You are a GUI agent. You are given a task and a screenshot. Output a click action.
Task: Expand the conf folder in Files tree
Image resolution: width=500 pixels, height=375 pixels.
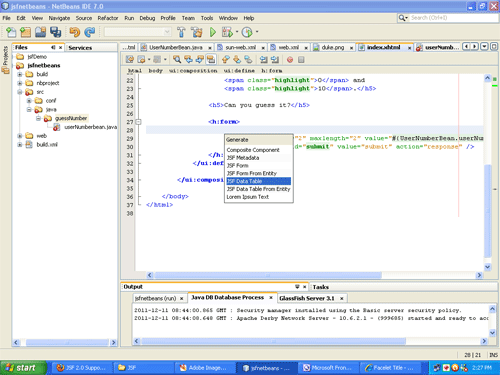pyautogui.click(x=29, y=100)
